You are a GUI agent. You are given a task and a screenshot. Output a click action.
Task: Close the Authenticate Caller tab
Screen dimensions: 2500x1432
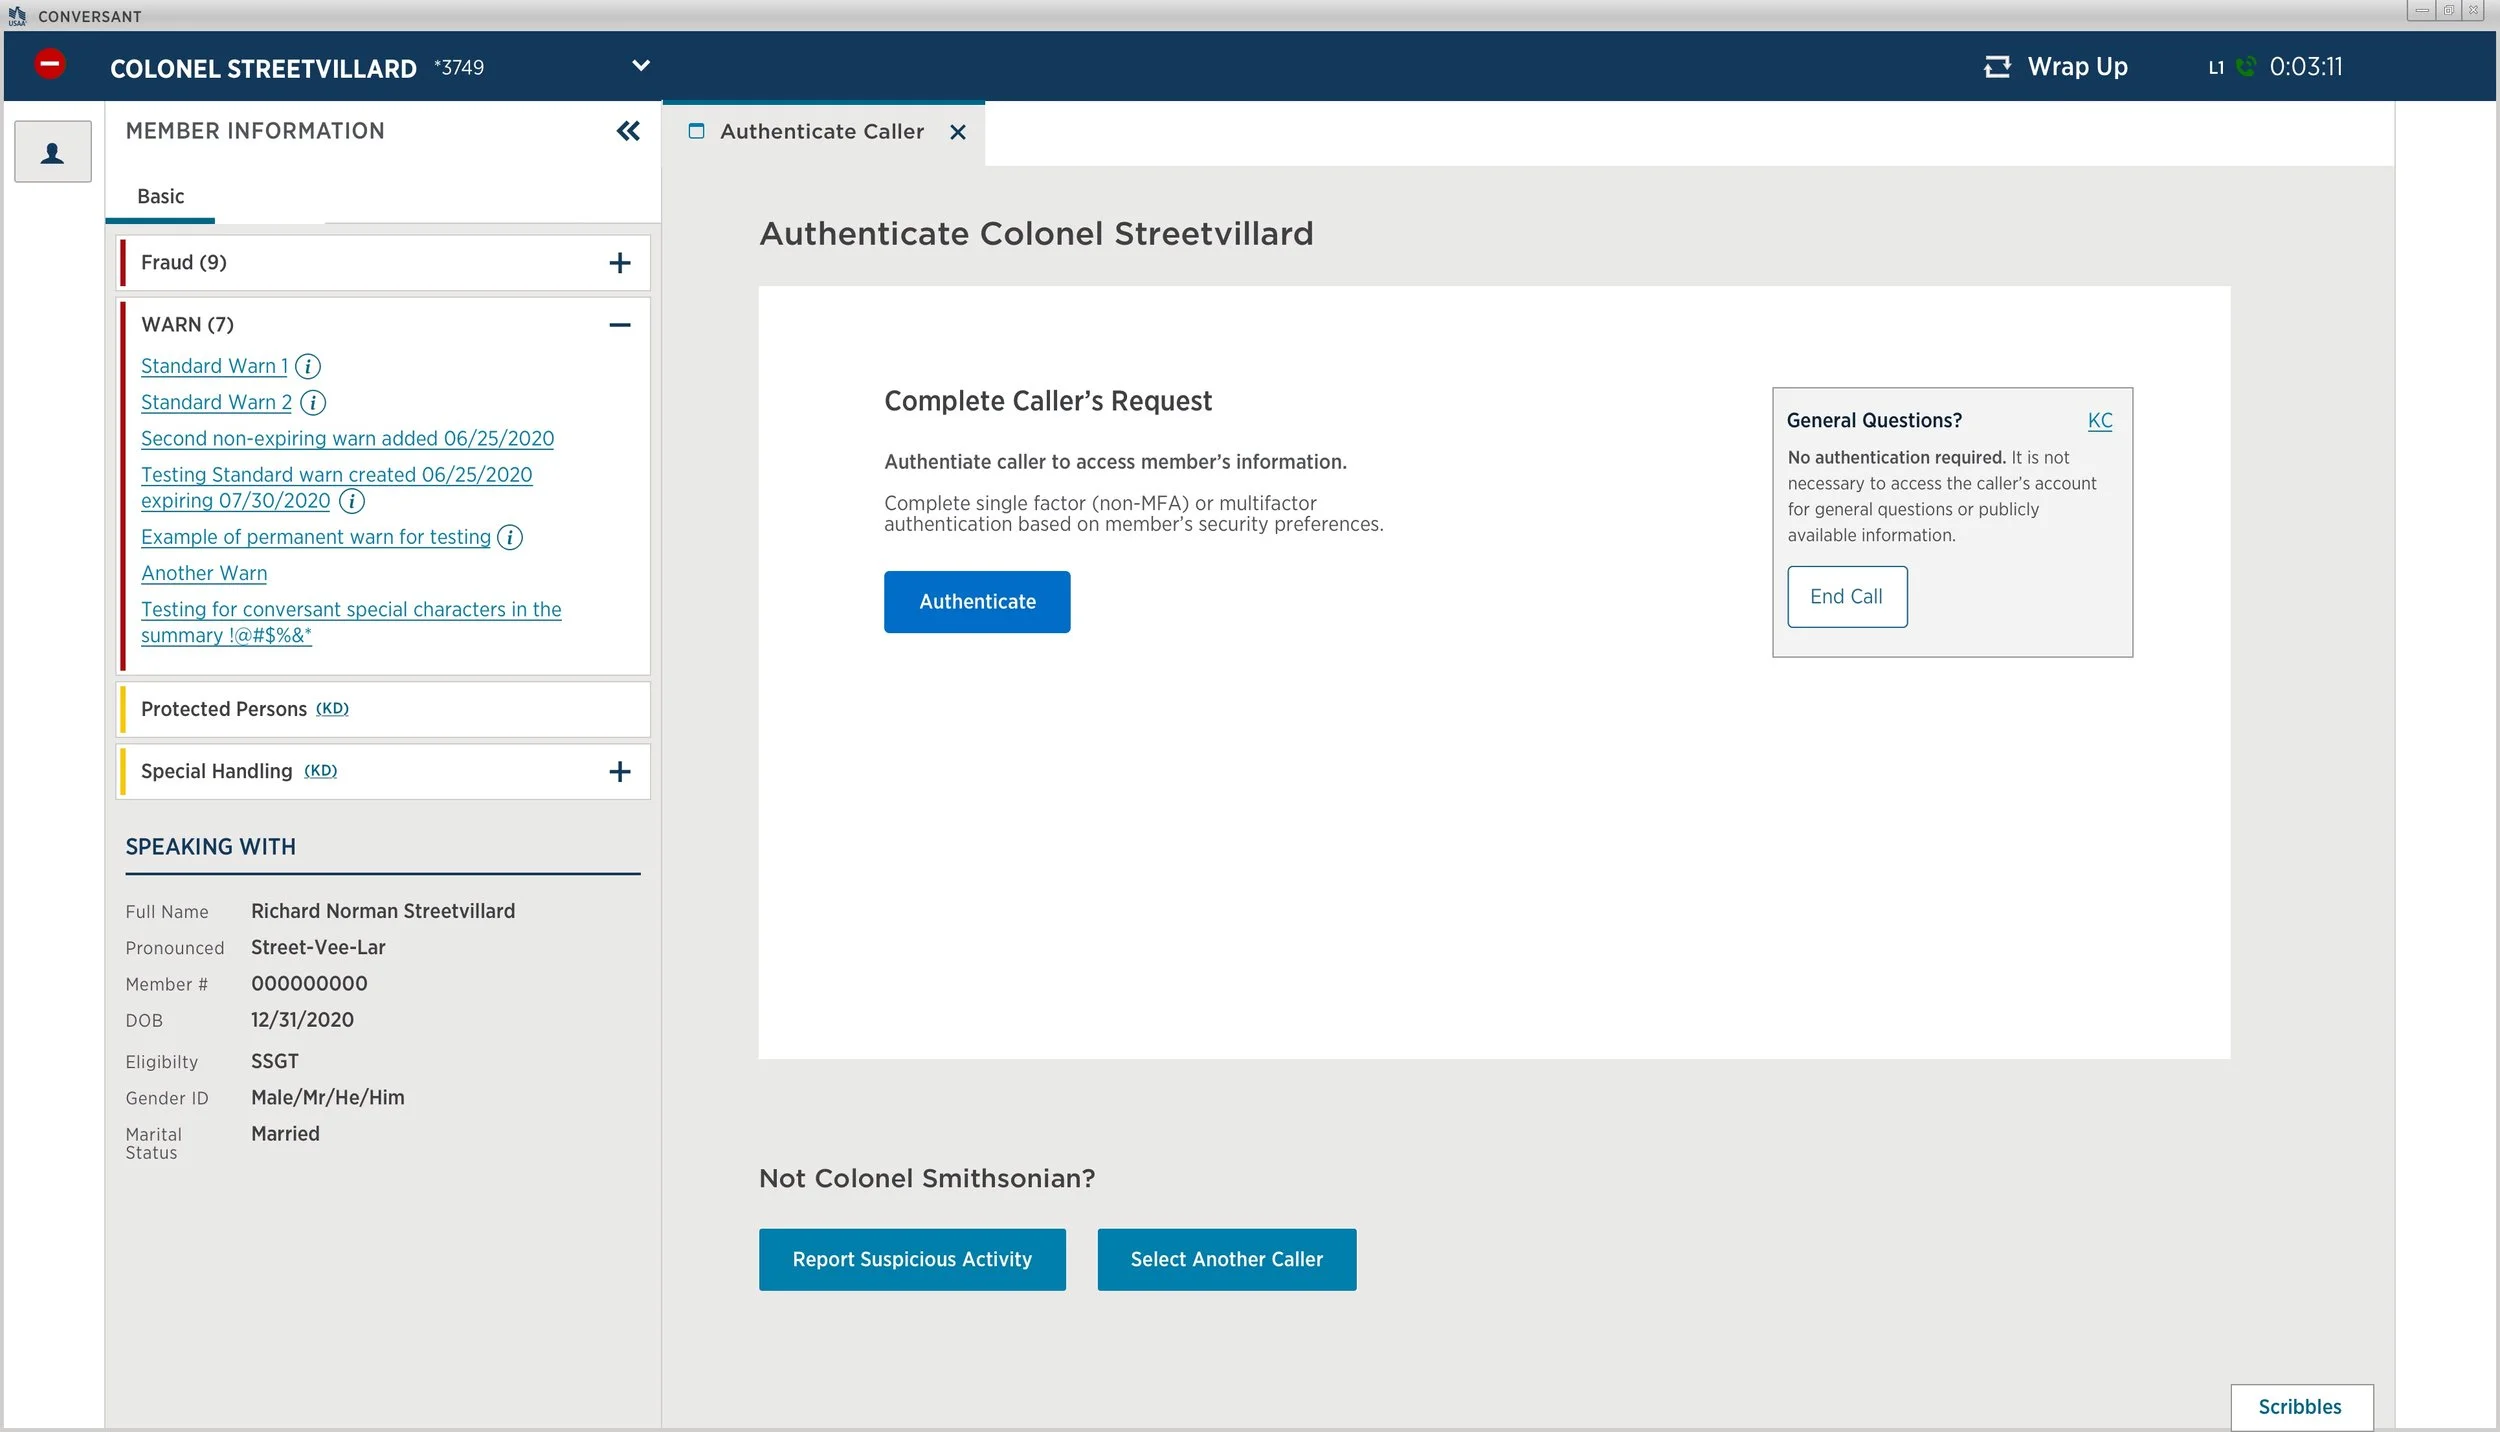point(957,132)
